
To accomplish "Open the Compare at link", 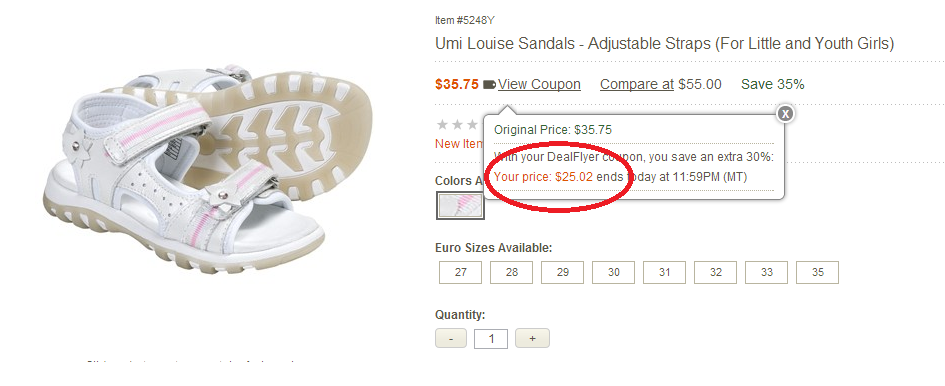I will 636,84.
